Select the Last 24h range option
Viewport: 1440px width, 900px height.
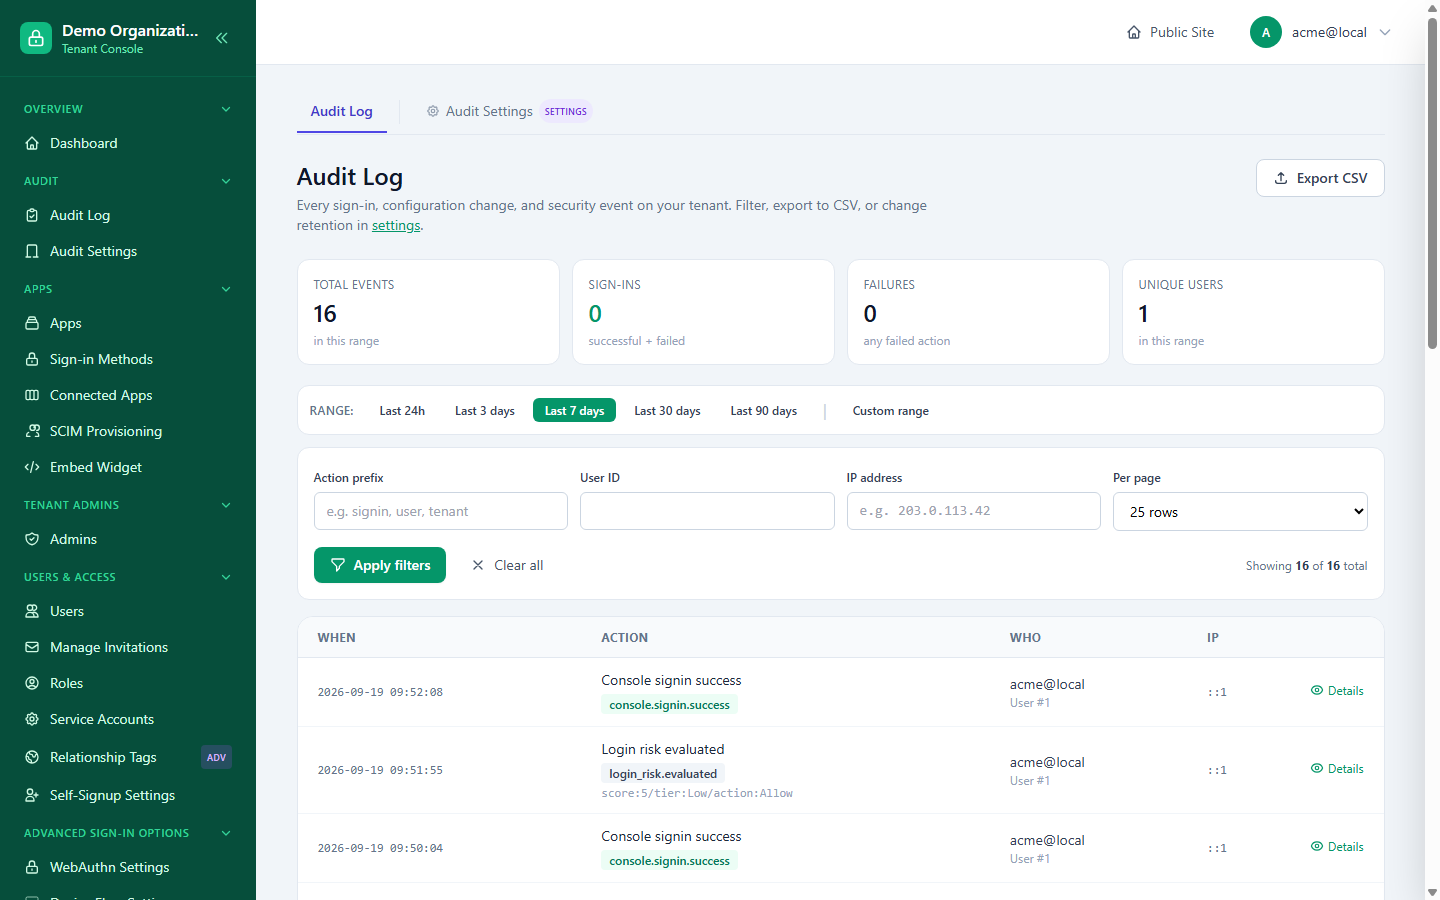point(402,411)
